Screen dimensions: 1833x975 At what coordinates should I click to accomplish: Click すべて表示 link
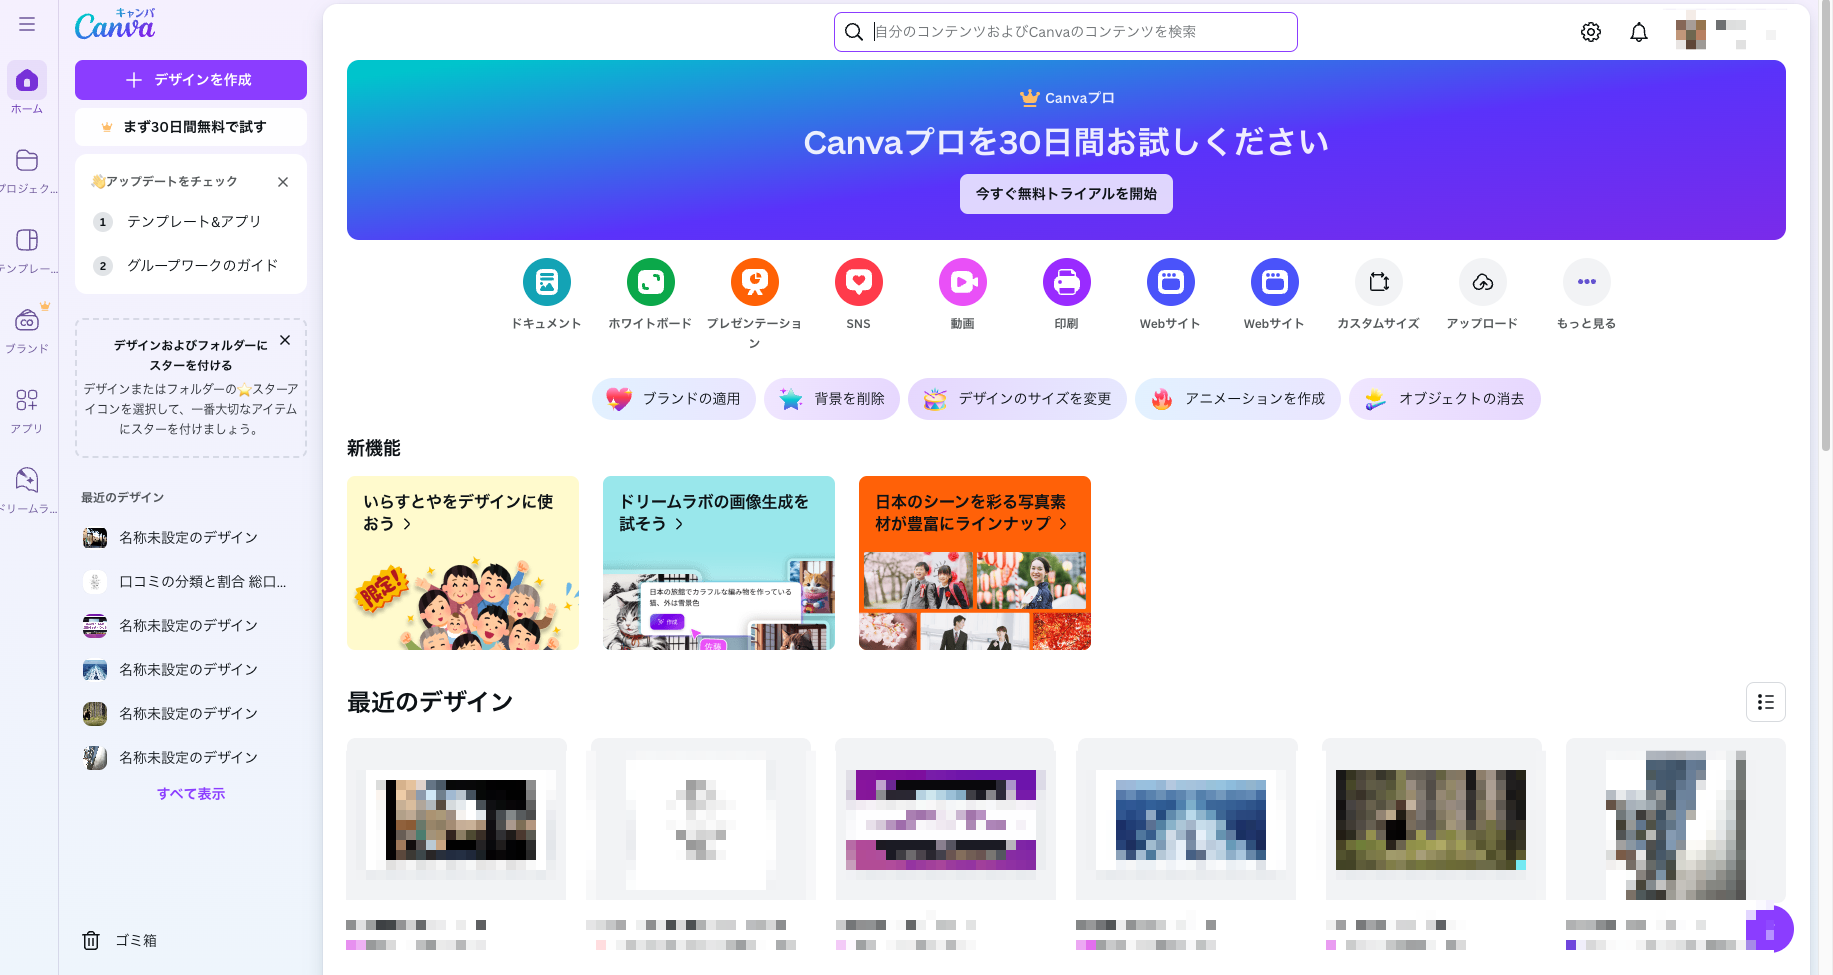191,794
